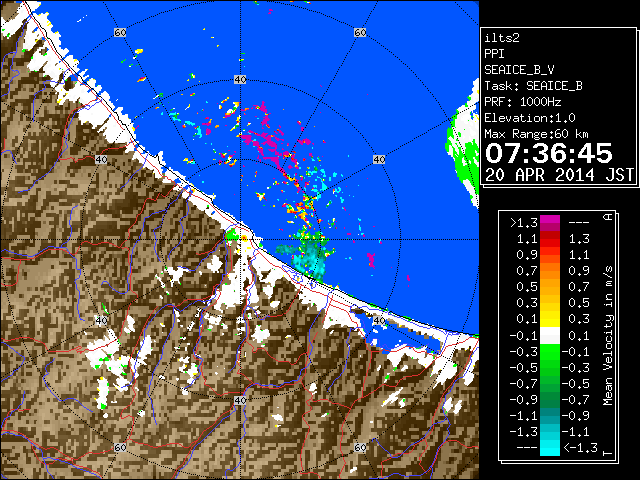Viewport: 640px width, 480px height.
Task: Click the 60 km ring label in the northwest
Action: click(120, 32)
